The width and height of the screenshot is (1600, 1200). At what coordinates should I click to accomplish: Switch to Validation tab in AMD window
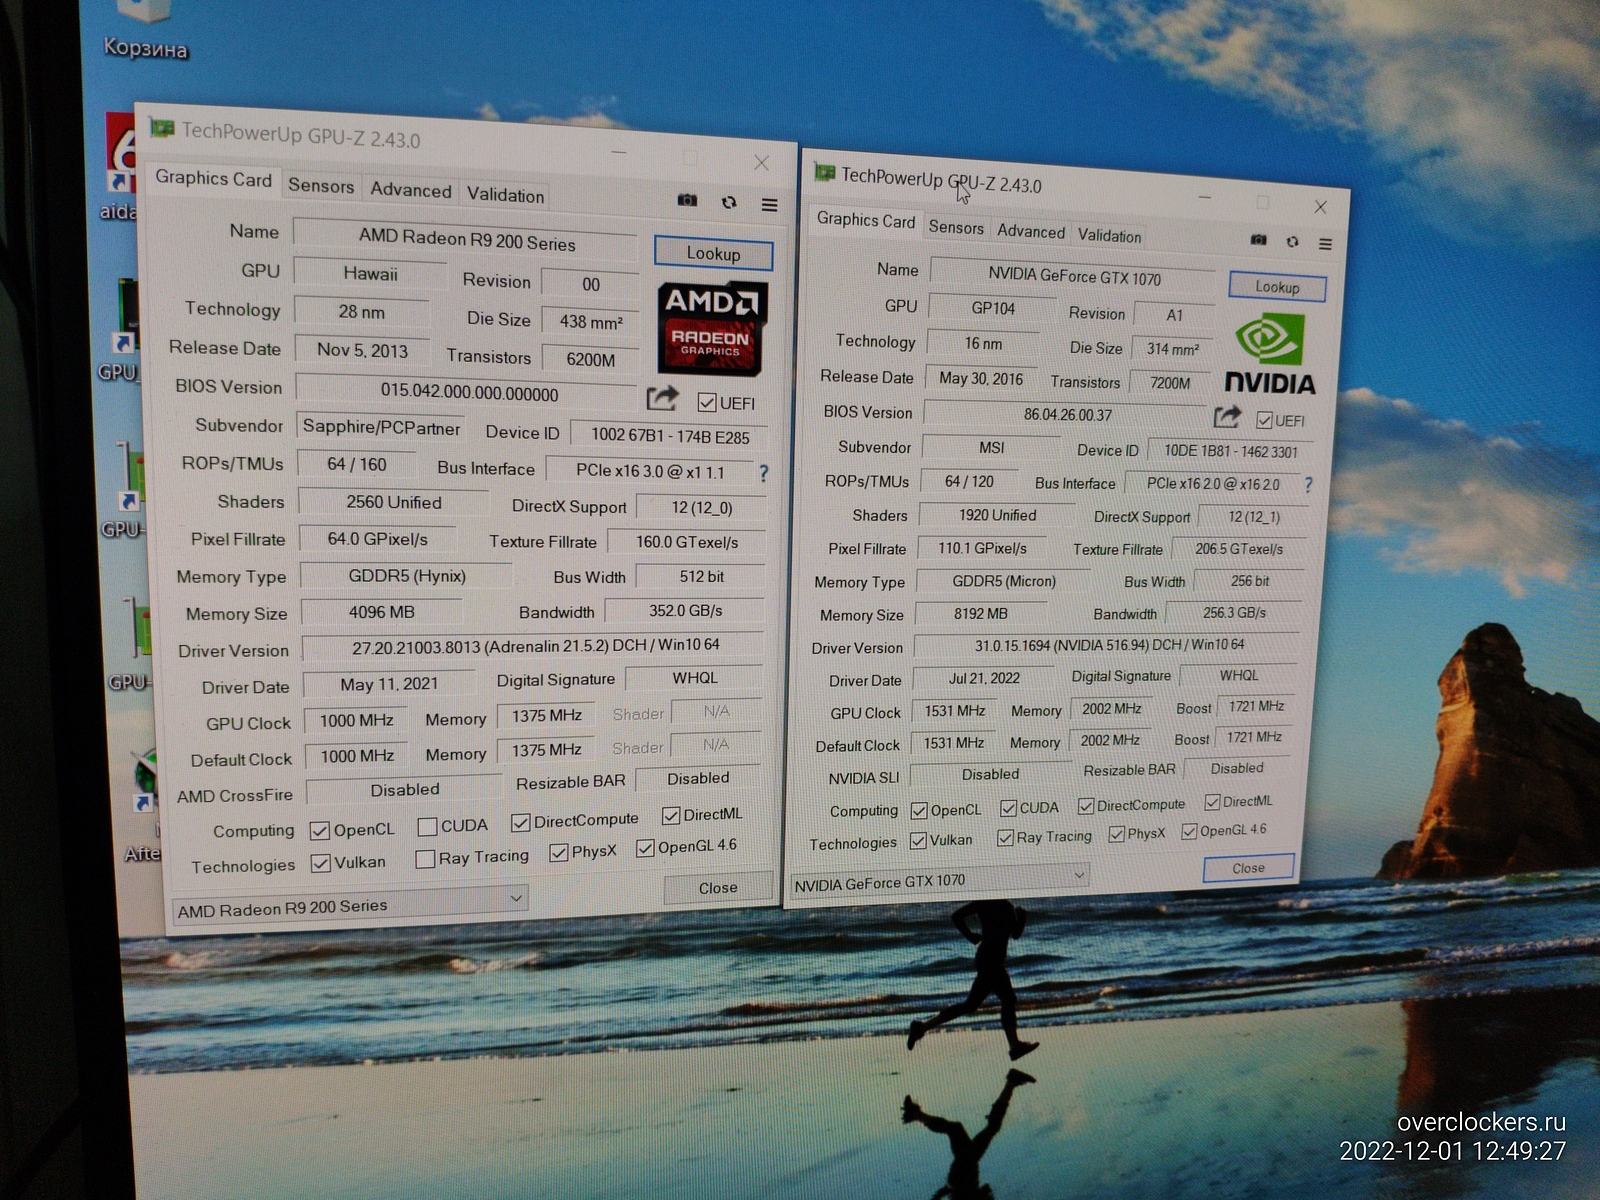point(506,195)
